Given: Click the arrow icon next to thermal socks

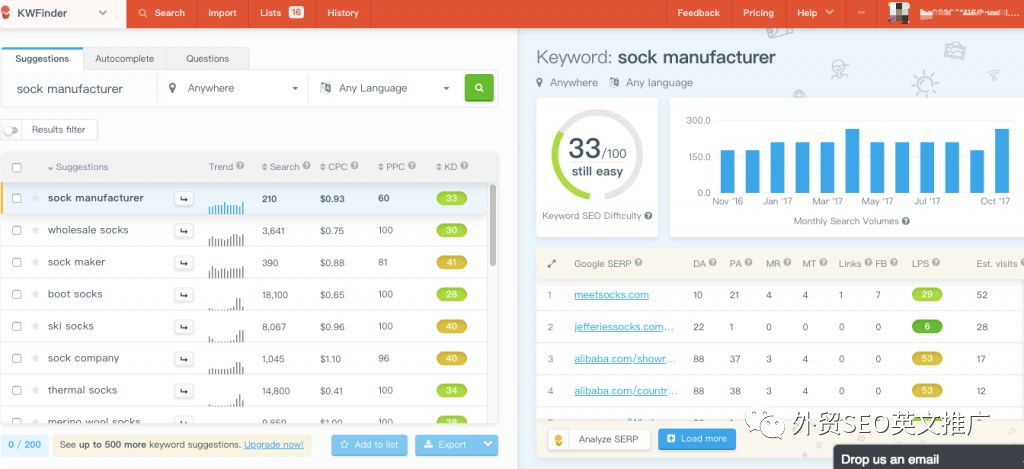Looking at the screenshot, I should (x=184, y=391).
